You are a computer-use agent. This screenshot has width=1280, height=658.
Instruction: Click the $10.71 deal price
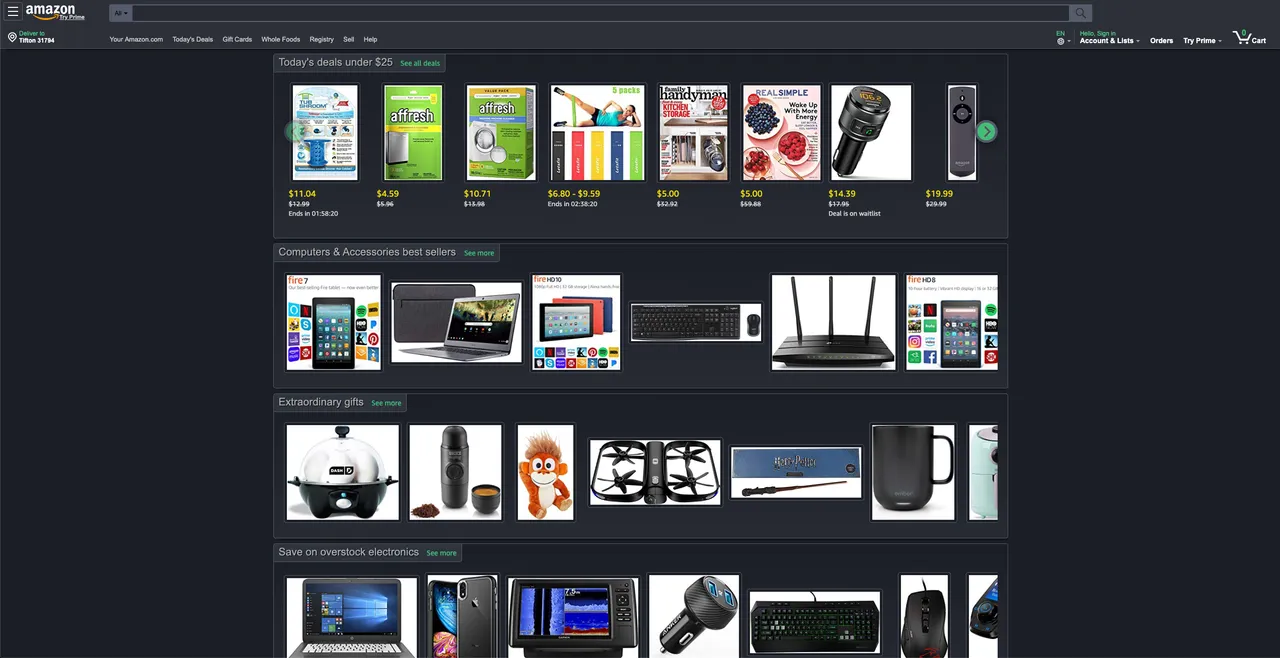pyautogui.click(x=478, y=194)
